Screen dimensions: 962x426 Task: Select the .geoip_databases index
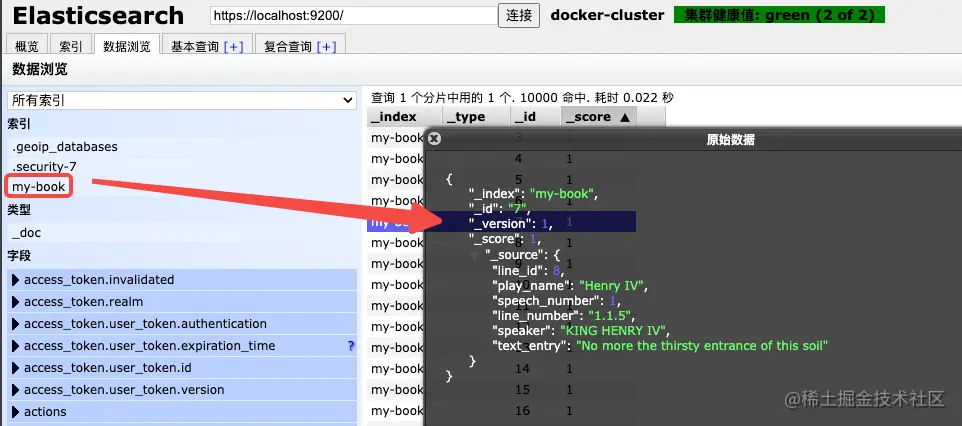[x=64, y=147]
